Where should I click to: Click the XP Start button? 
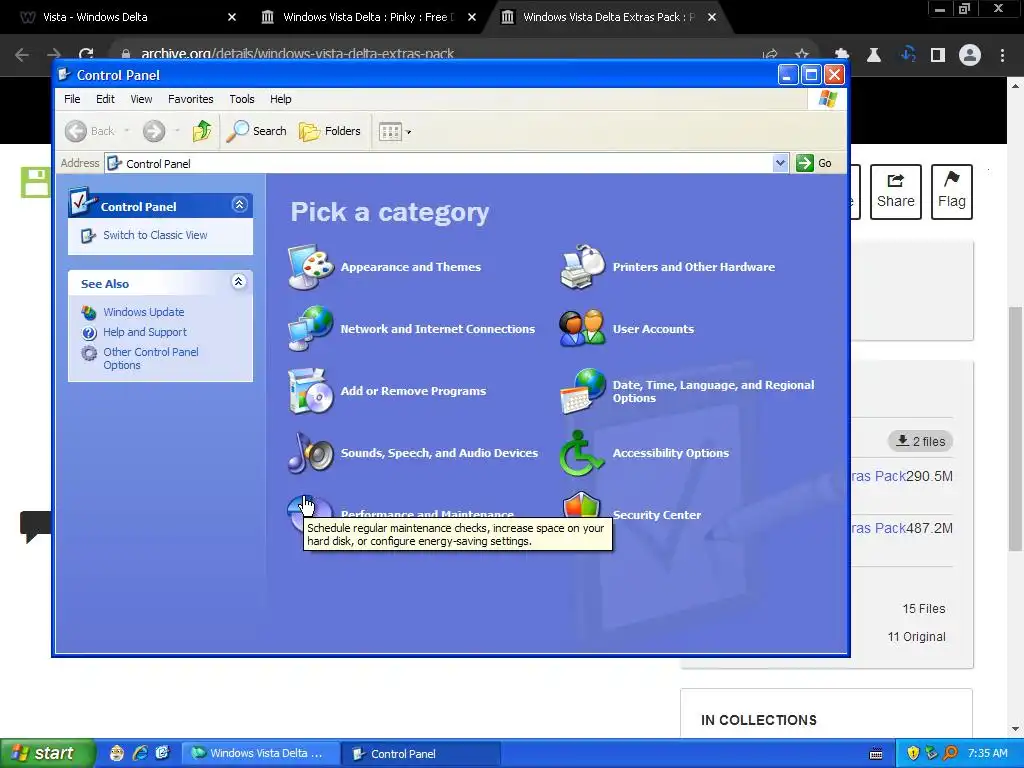(47, 754)
